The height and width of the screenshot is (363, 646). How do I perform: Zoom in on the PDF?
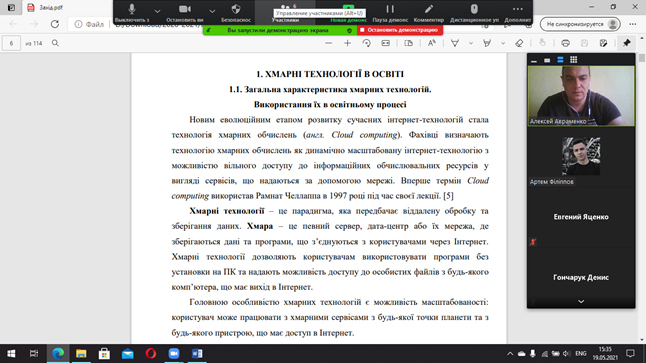(x=347, y=43)
